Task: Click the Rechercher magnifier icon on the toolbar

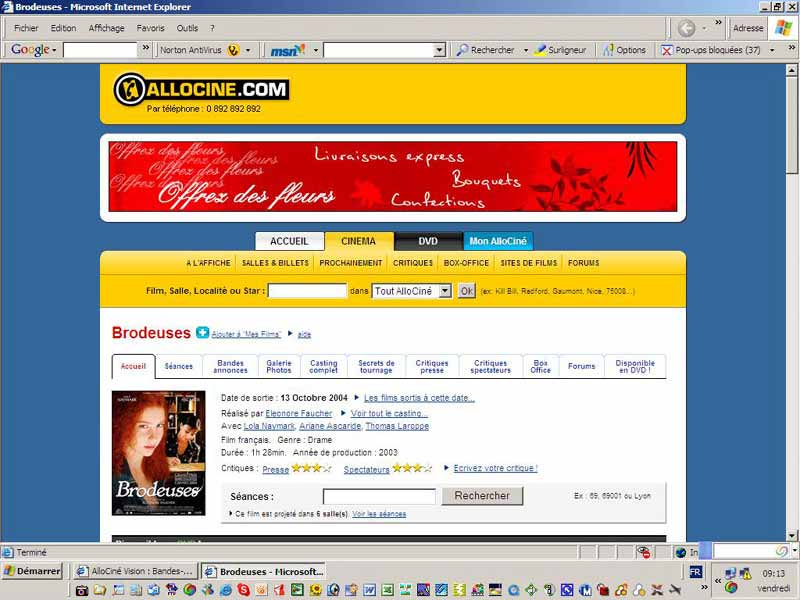Action: [x=462, y=50]
